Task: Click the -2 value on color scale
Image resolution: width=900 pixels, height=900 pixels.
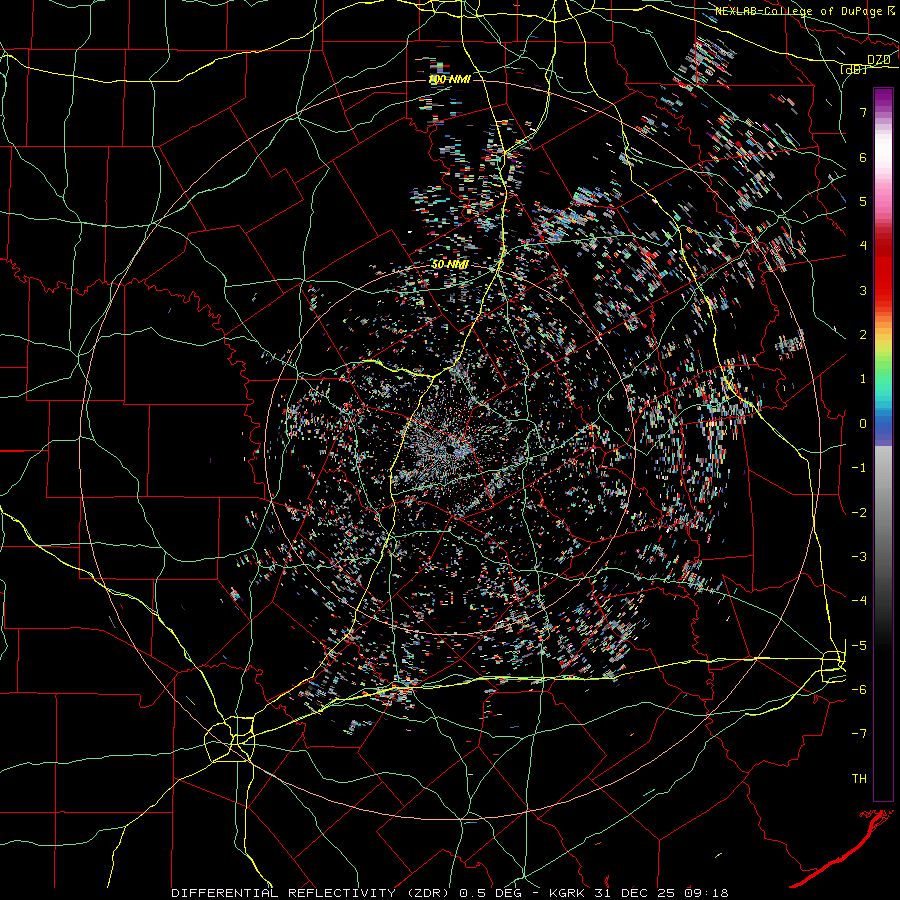Action: click(x=859, y=513)
